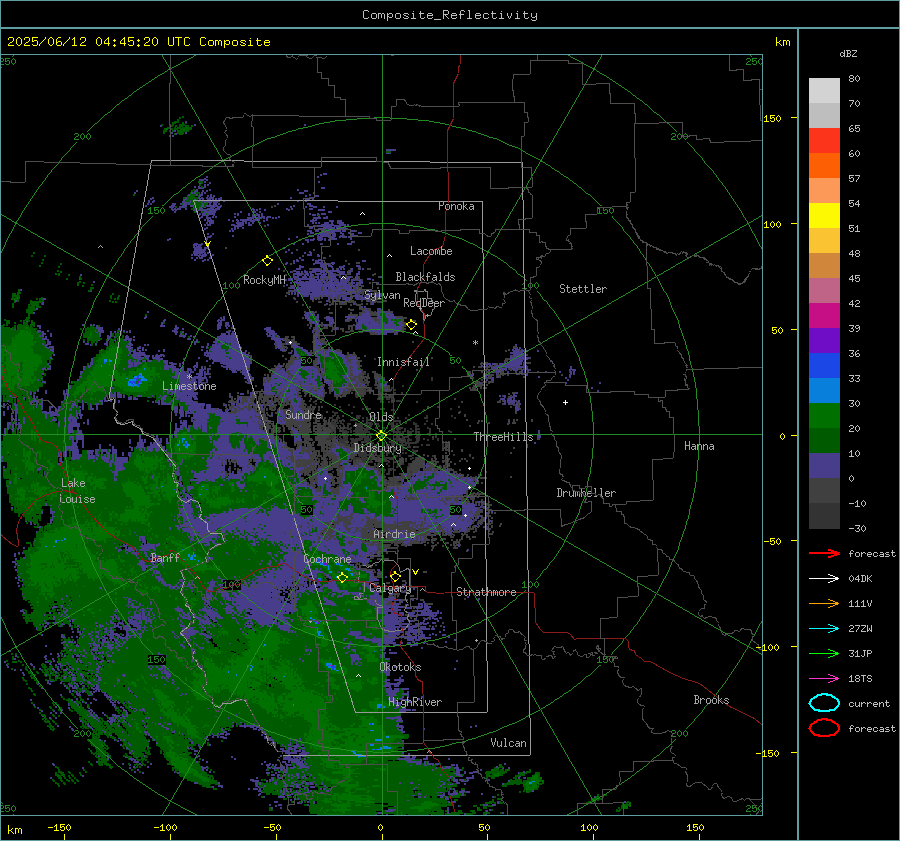
Task: Select the red 60-65 dBZ swatch
Action: tap(824, 141)
